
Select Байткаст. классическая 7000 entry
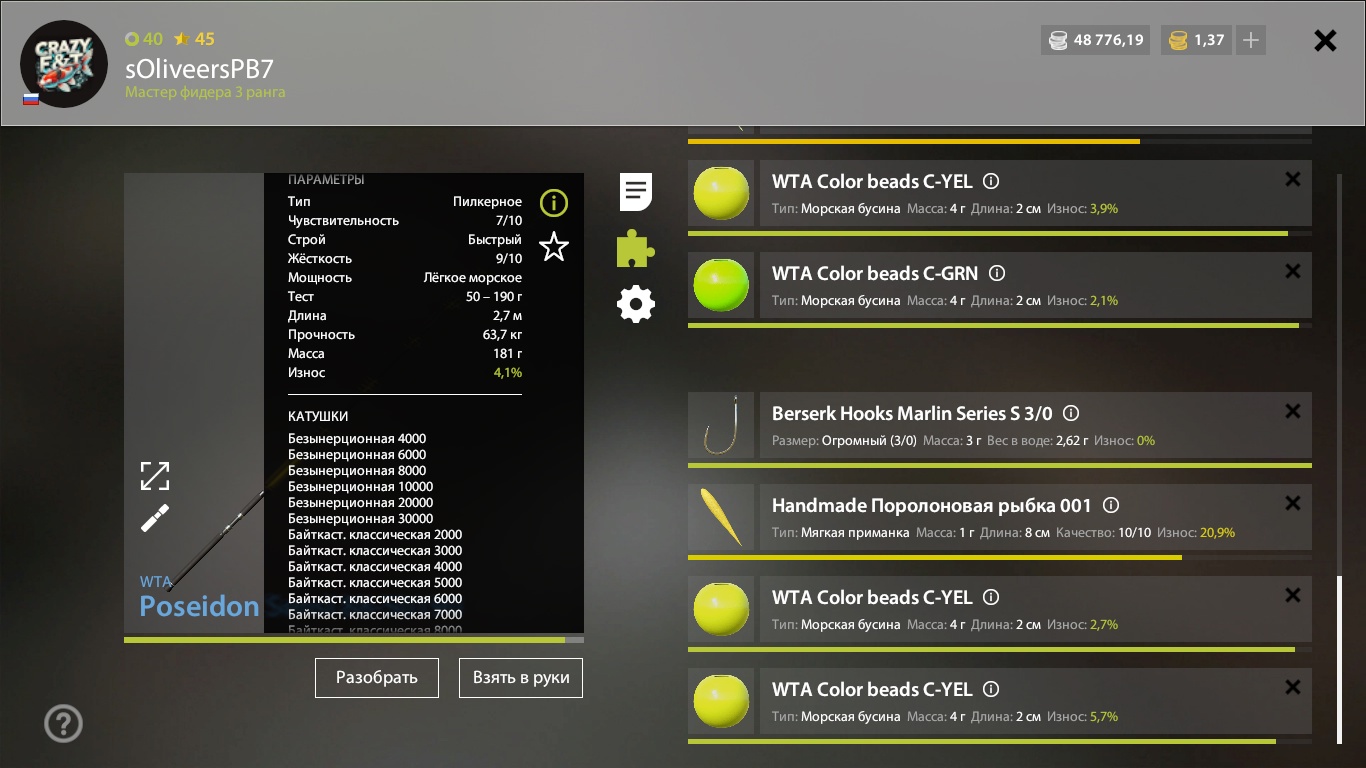375,614
